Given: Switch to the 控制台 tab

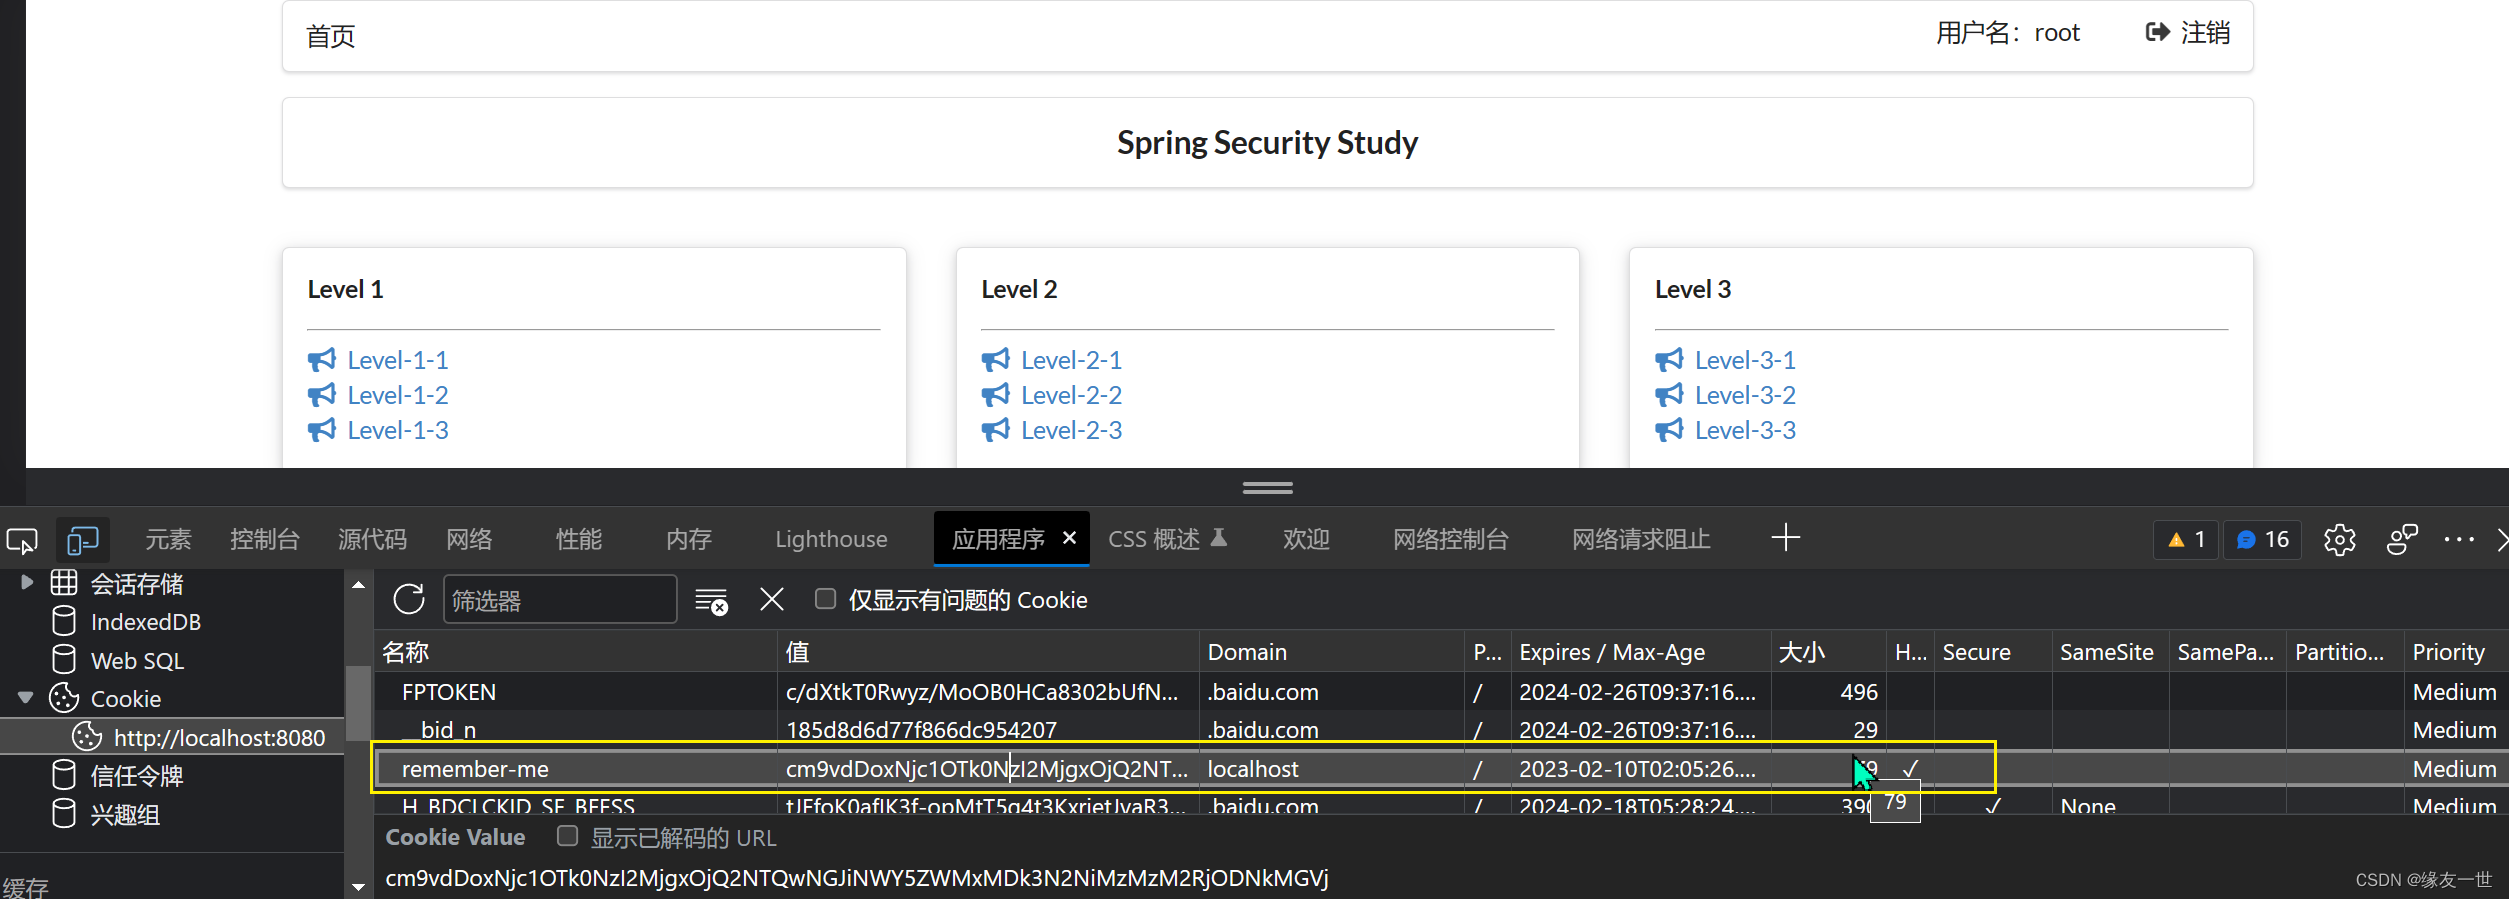Looking at the screenshot, I should click(x=264, y=540).
